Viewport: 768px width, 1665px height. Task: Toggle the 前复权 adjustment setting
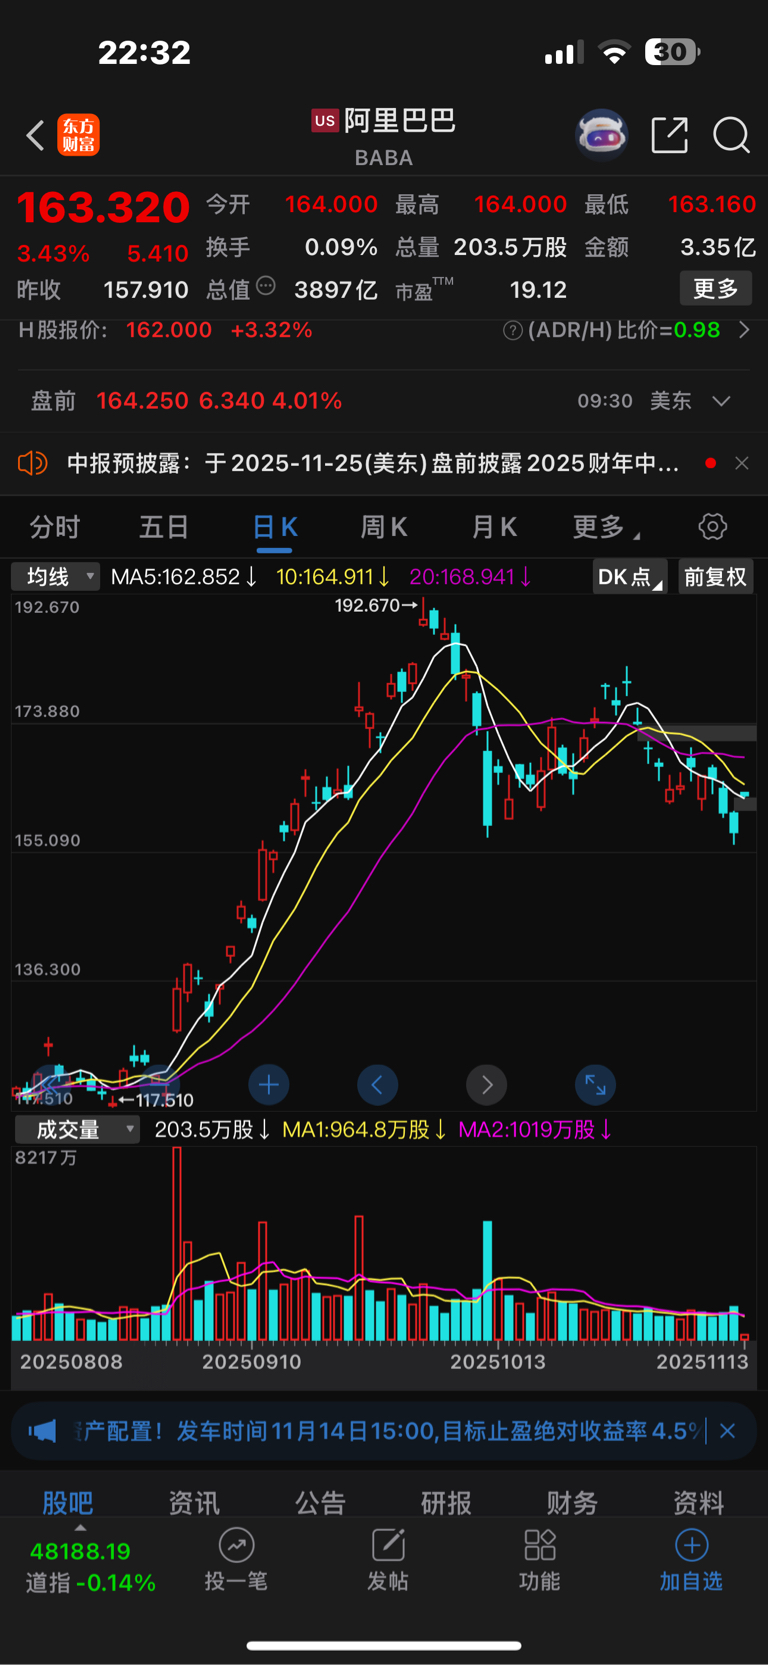715,577
